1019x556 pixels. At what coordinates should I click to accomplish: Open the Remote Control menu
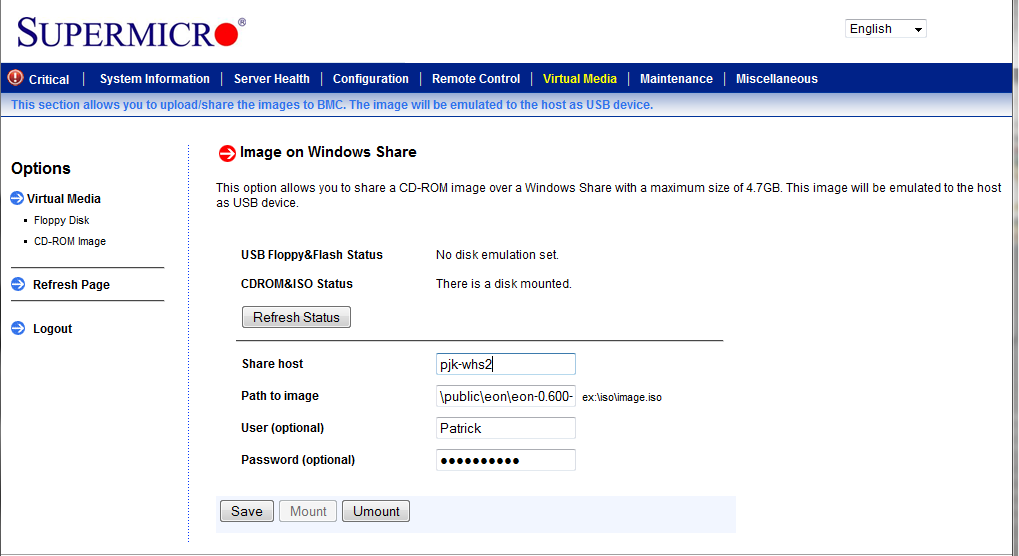coord(476,79)
